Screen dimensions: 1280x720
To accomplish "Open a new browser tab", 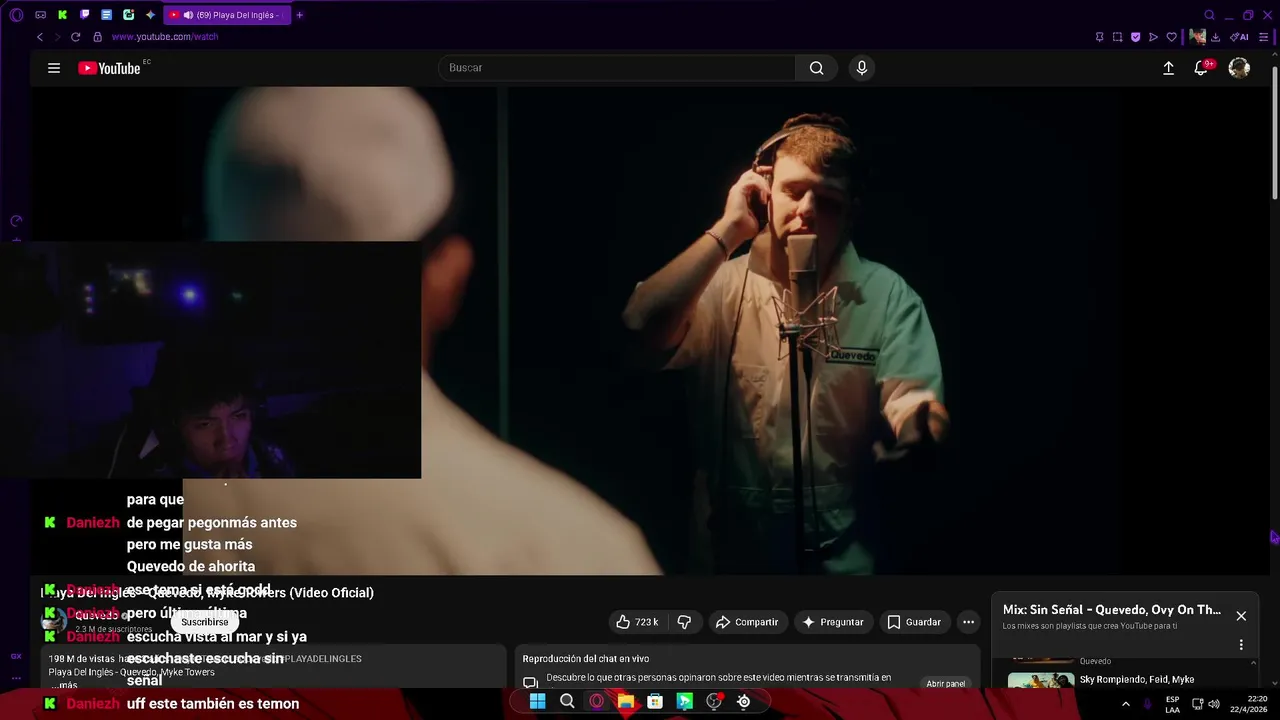I will click(299, 15).
